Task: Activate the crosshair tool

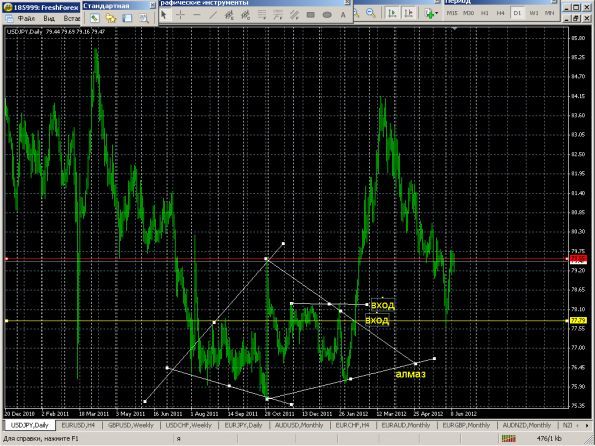Action: coord(180,15)
